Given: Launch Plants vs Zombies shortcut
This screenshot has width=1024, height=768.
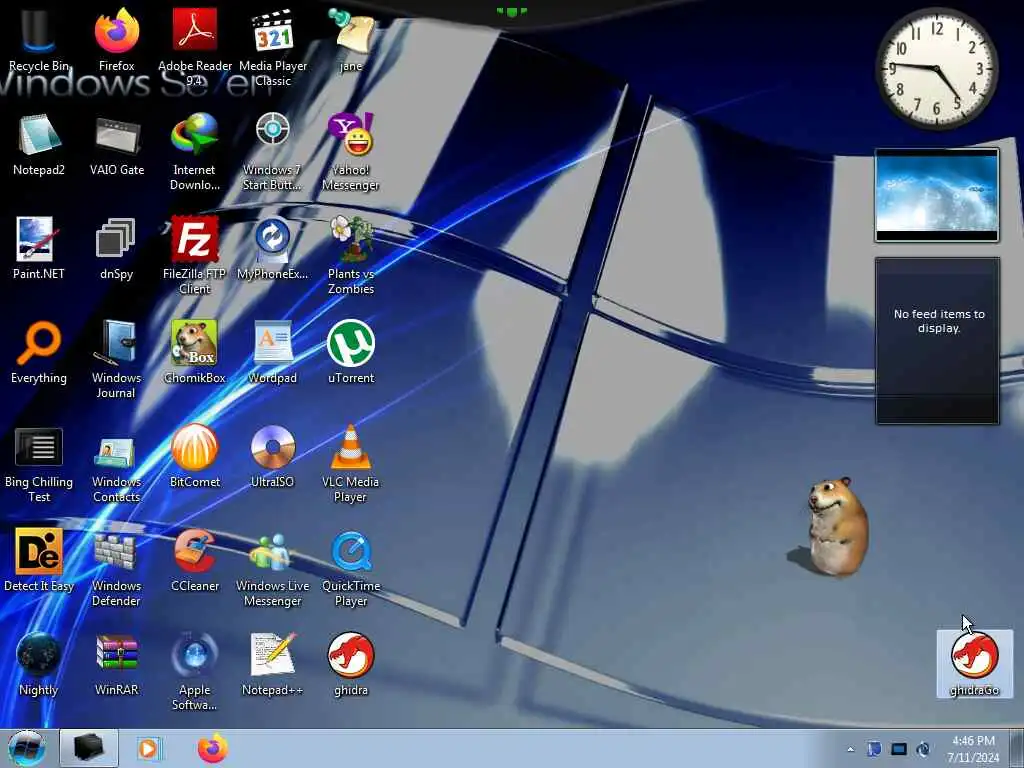Looking at the screenshot, I should coord(351,255).
